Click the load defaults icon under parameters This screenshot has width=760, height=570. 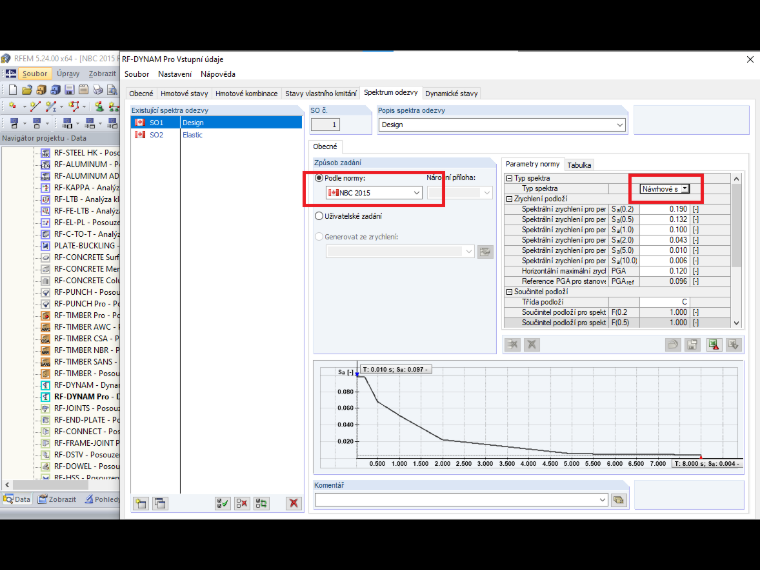pos(673,345)
